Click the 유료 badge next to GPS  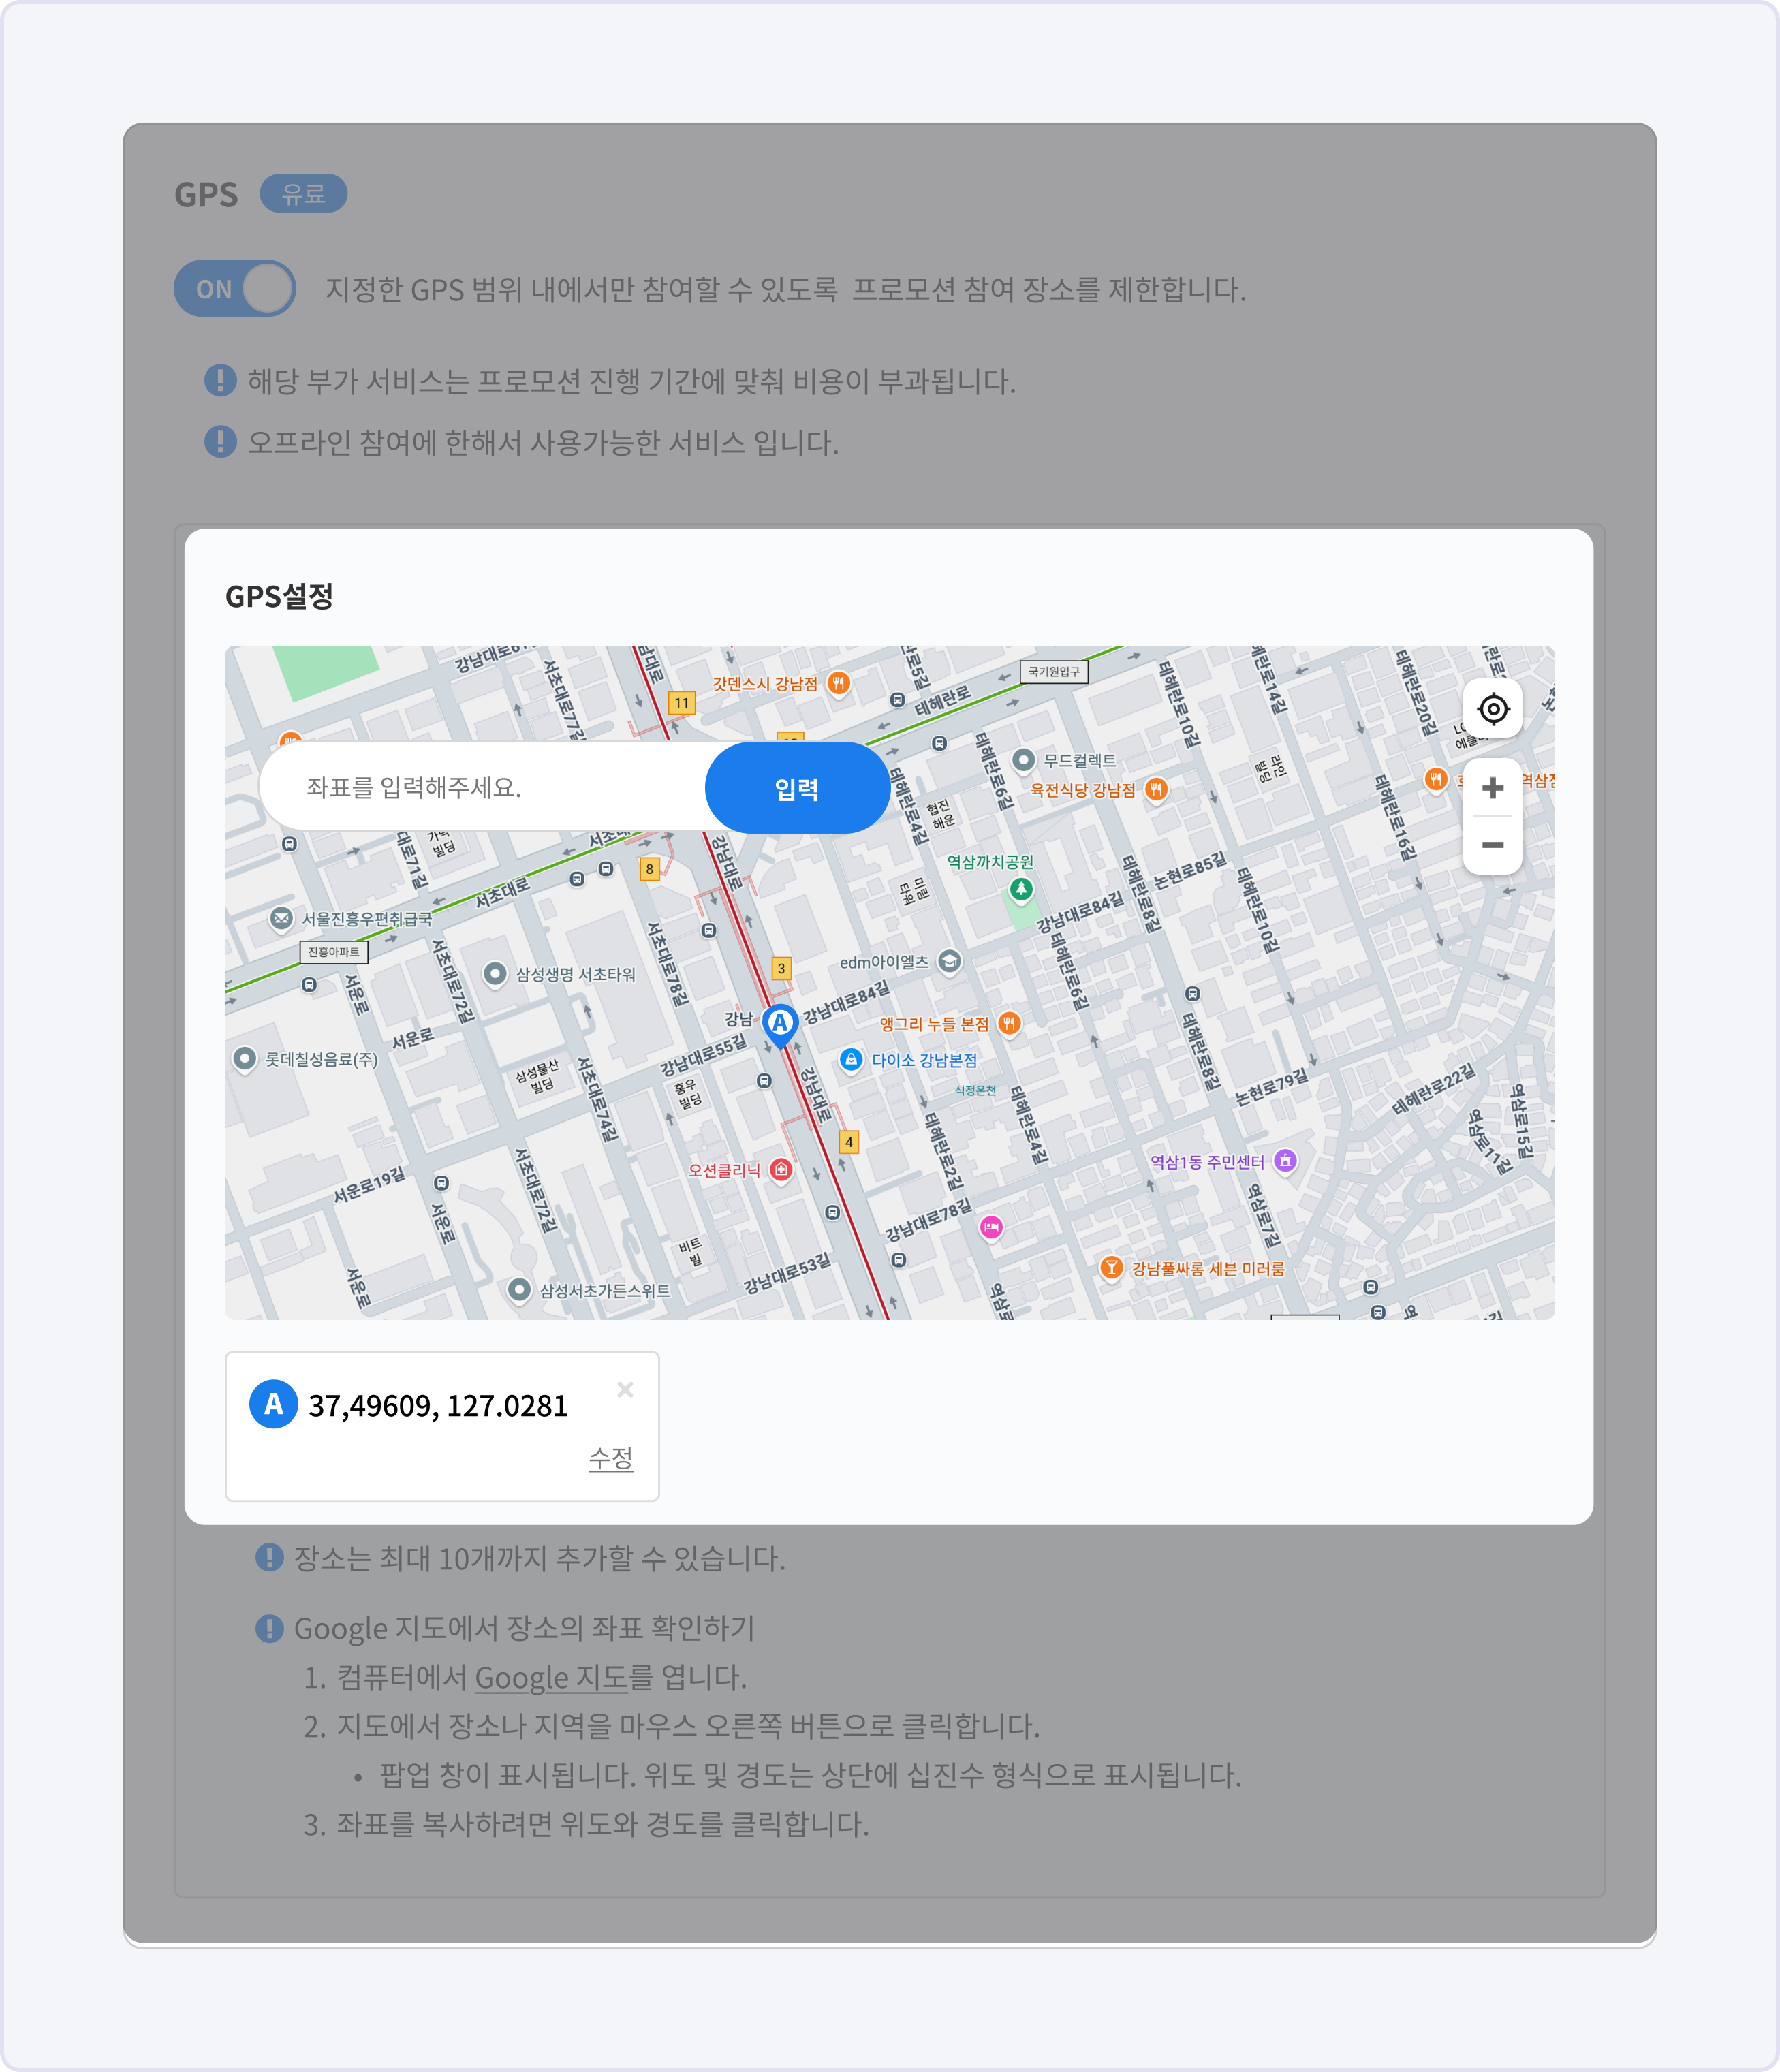(303, 193)
